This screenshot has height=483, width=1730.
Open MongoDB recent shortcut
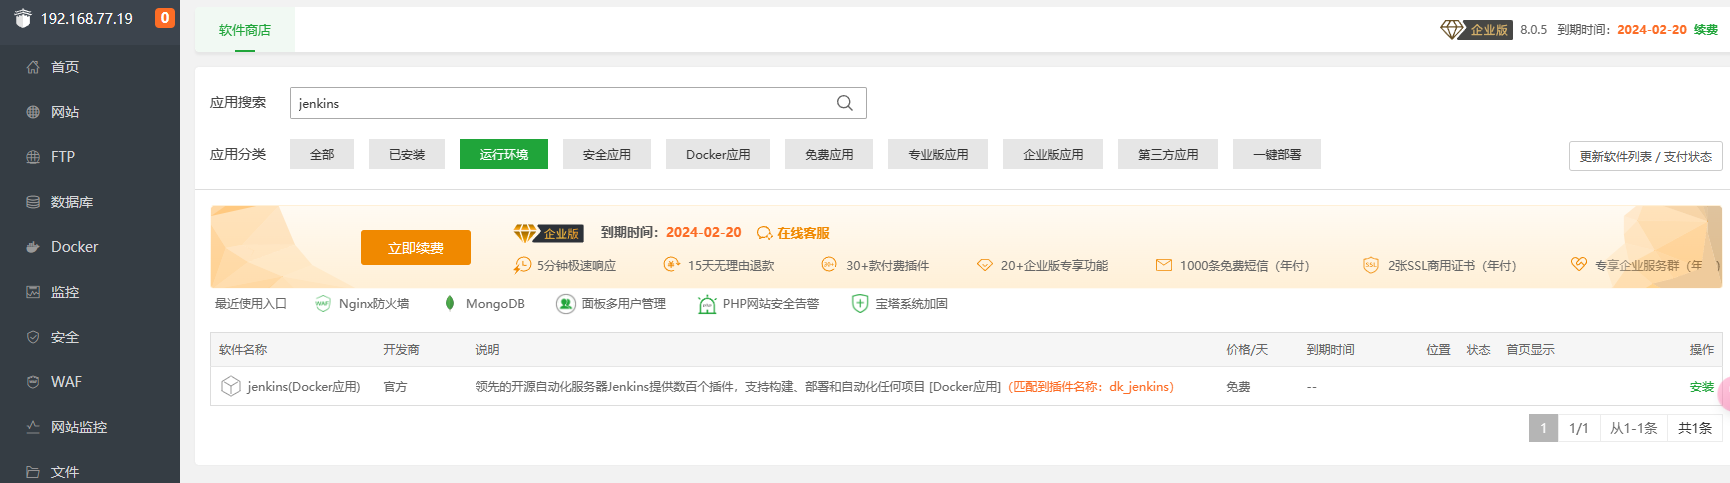[484, 304]
